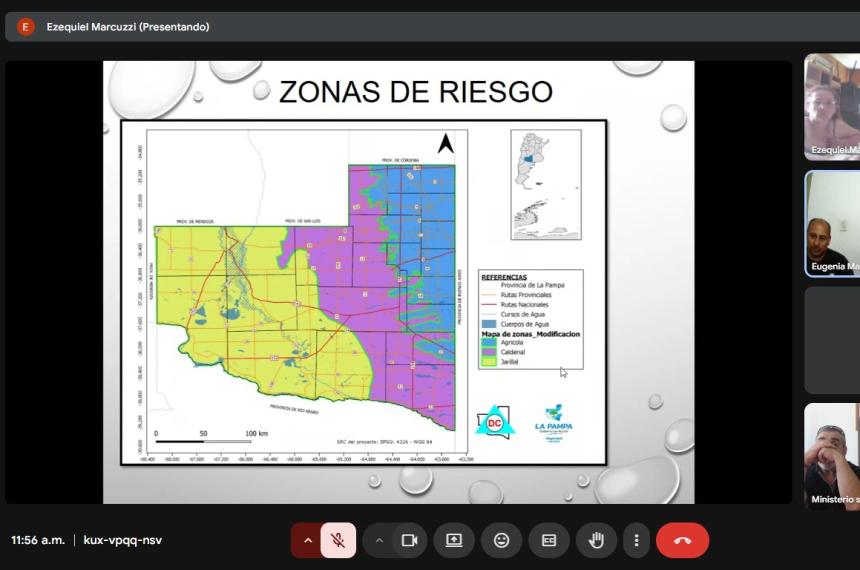Screen dimensions: 860x570
Task: Open the three-dot more options menu
Action: point(636,540)
